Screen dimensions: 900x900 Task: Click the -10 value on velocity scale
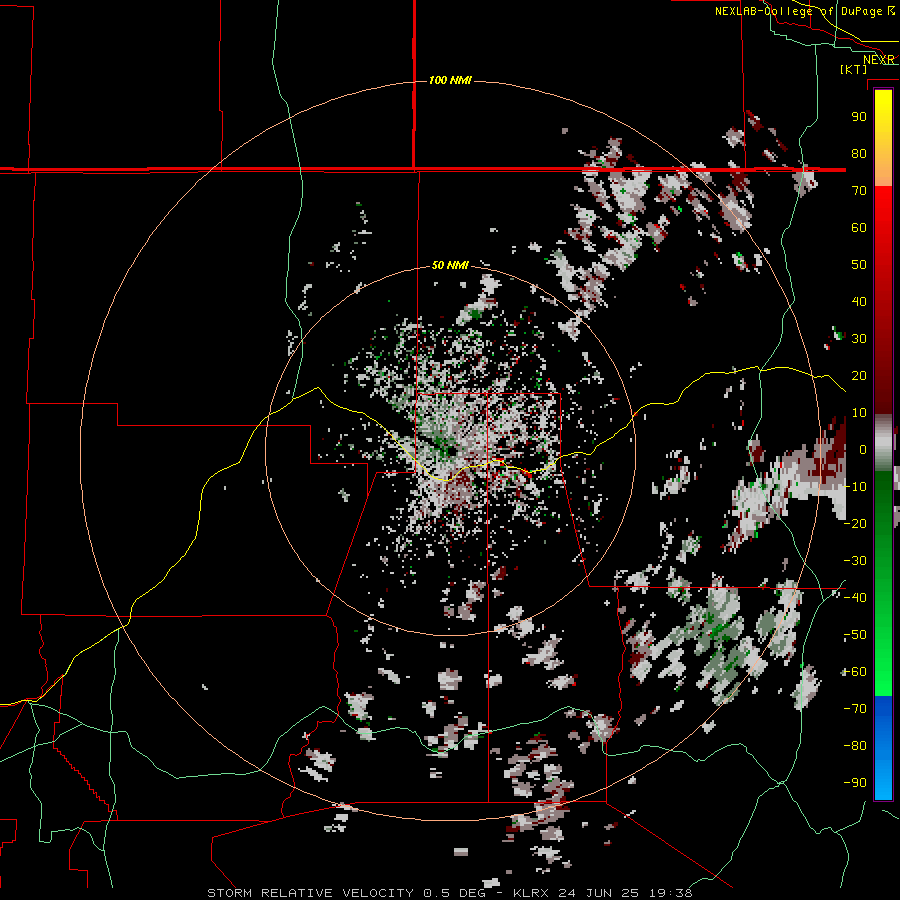coord(856,487)
